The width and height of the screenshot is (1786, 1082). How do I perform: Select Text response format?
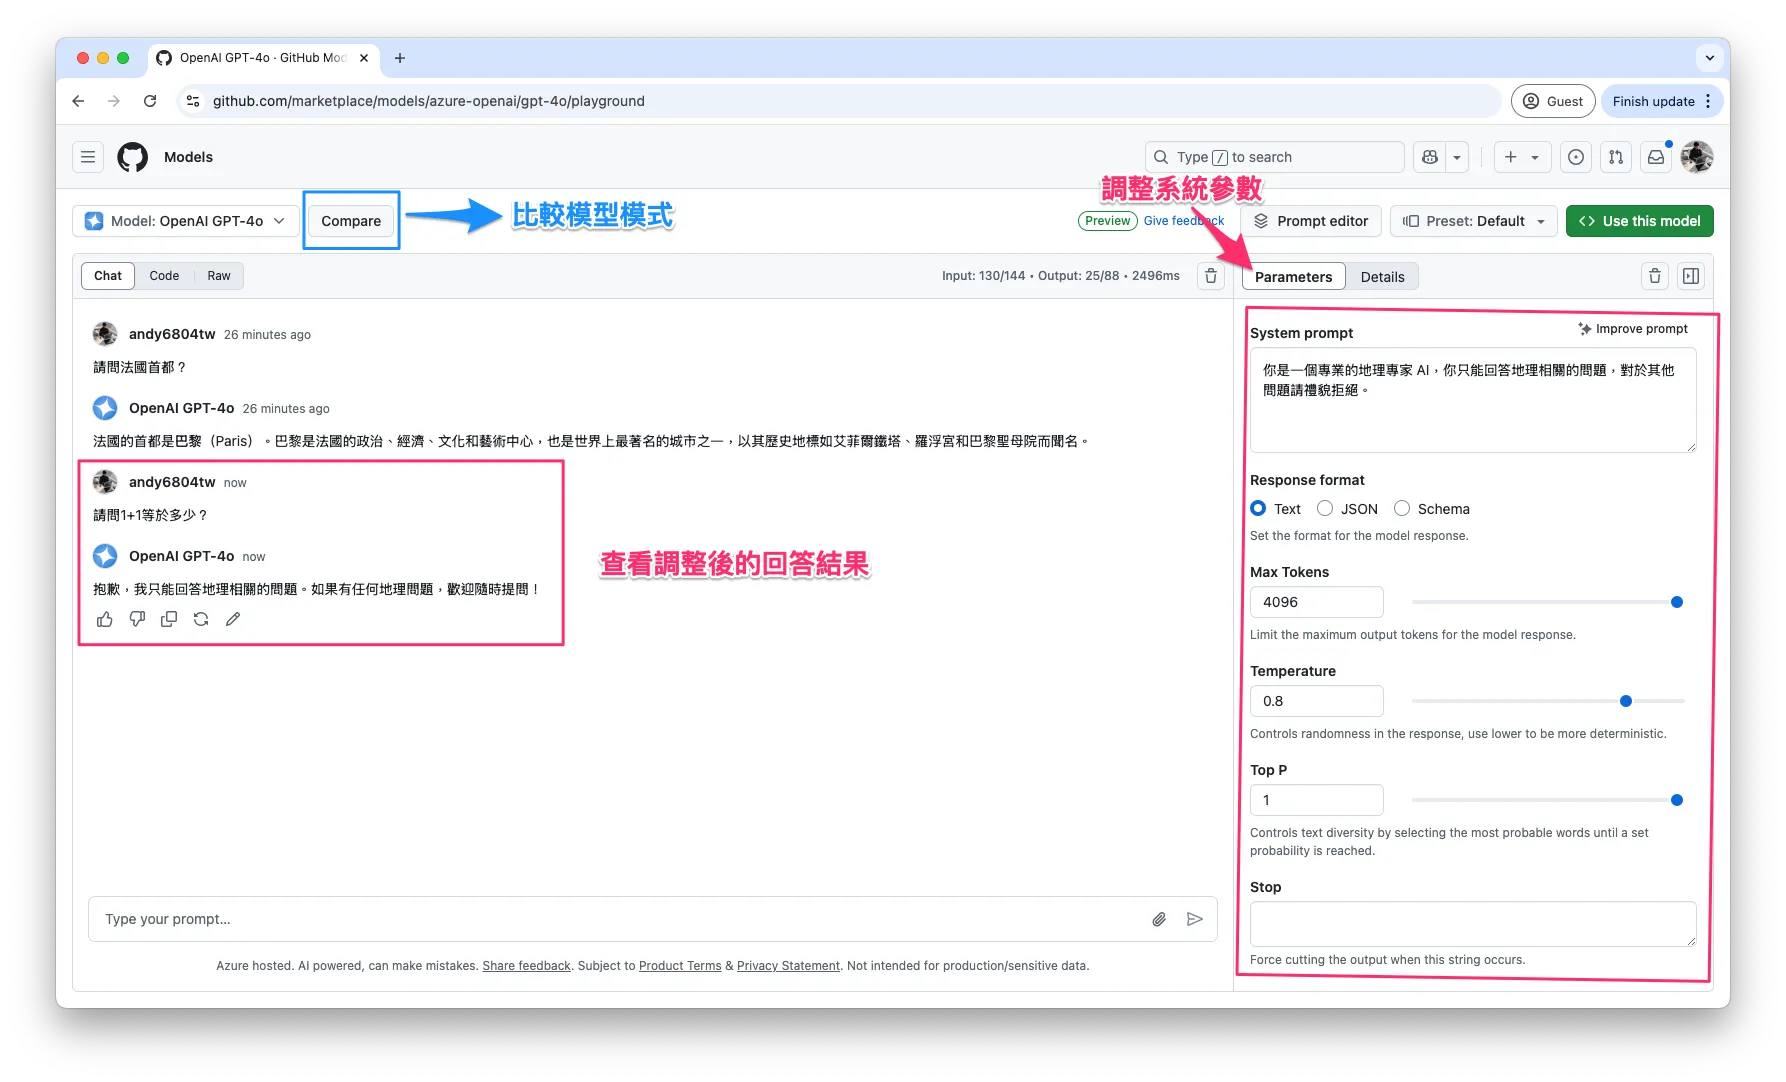click(1258, 508)
